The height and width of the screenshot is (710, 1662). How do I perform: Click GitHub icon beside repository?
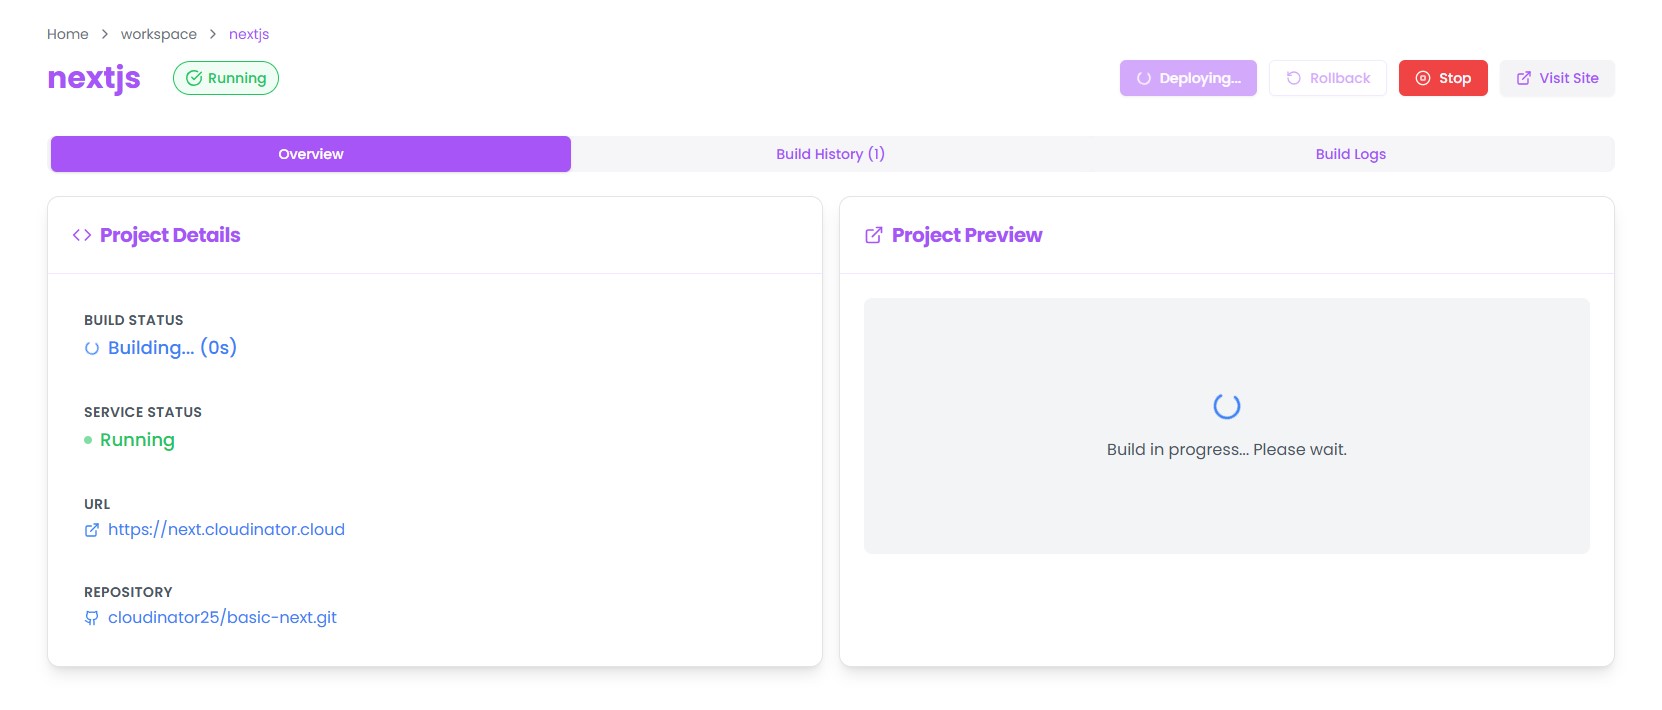tap(92, 618)
